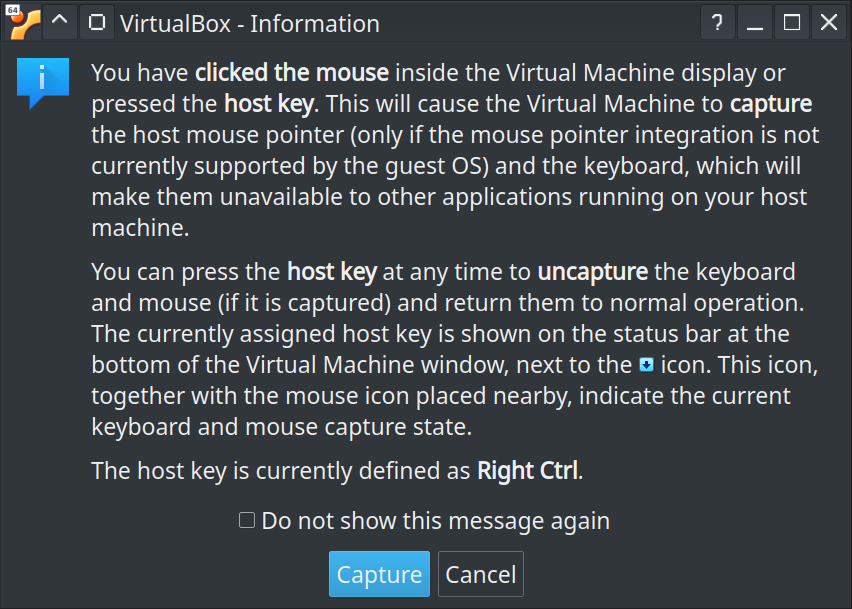
Task: Click the keep-above arrow button in title bar
Action: pos(59,22)
